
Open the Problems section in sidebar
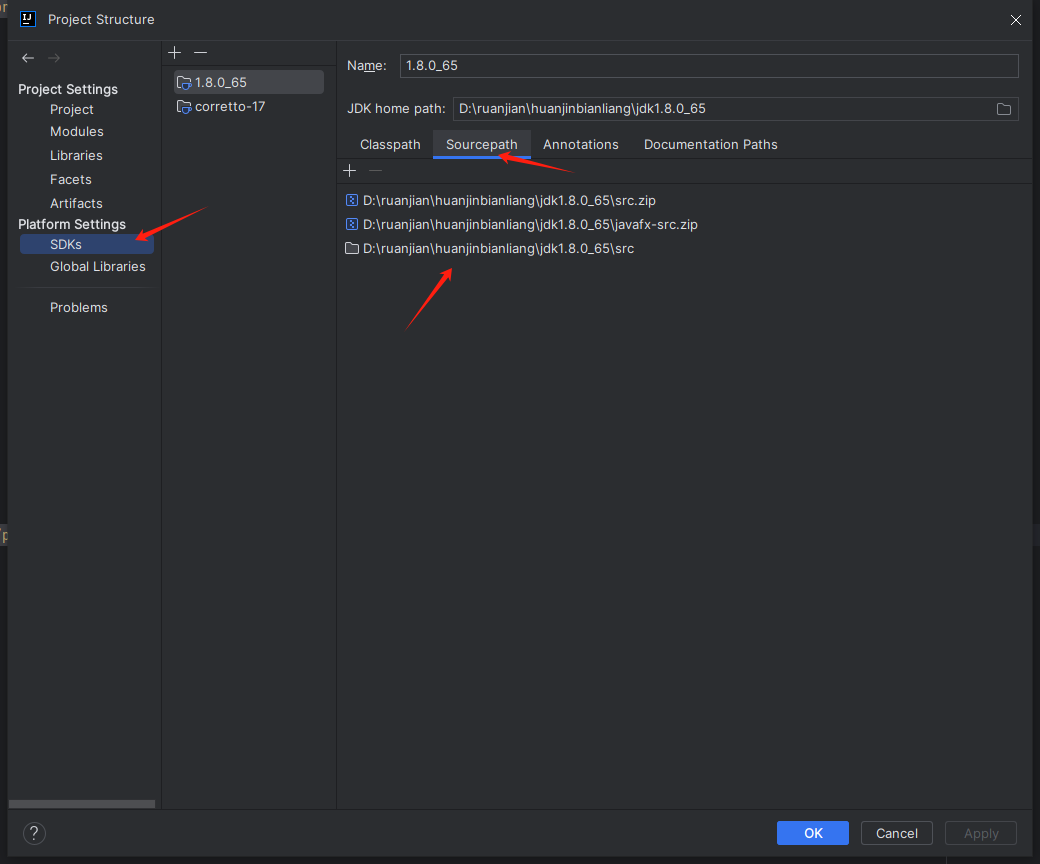coord(79,307)
